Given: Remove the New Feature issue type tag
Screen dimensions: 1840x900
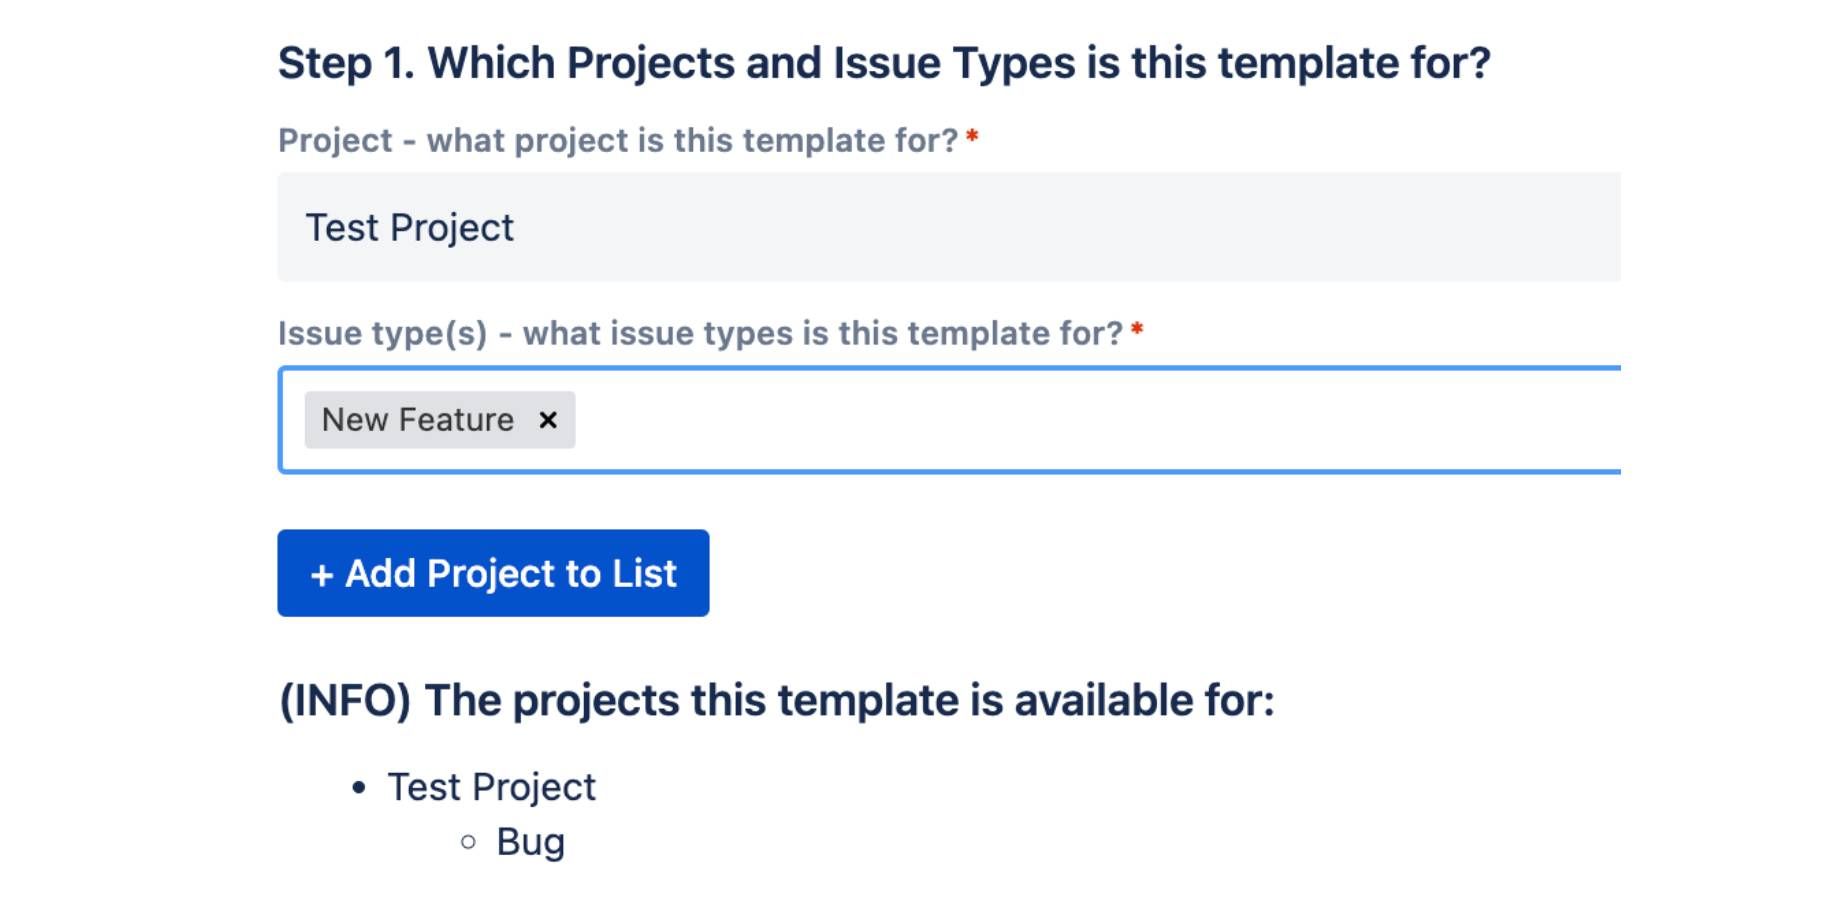Looking at the screenshot, I should pyautogui.click(x=547, y=420).
